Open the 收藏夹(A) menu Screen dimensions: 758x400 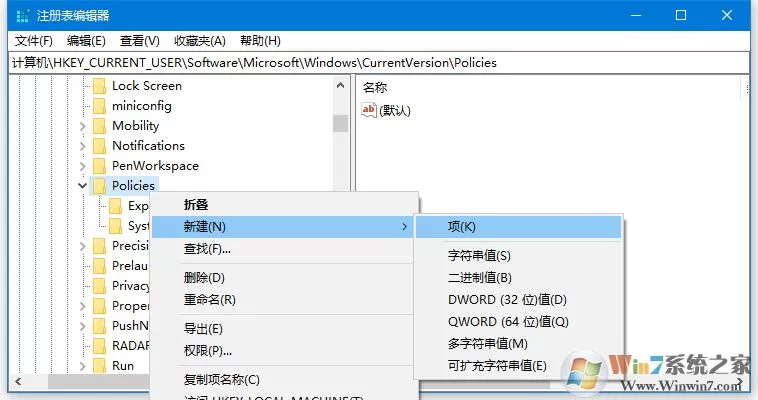tap(200, 41)
